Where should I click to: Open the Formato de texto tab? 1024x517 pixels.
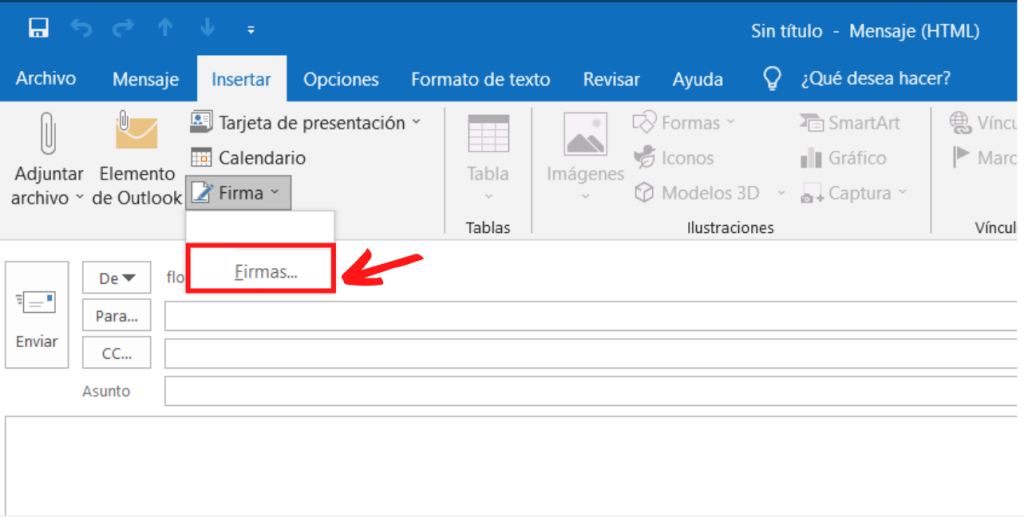coord(481,79)
